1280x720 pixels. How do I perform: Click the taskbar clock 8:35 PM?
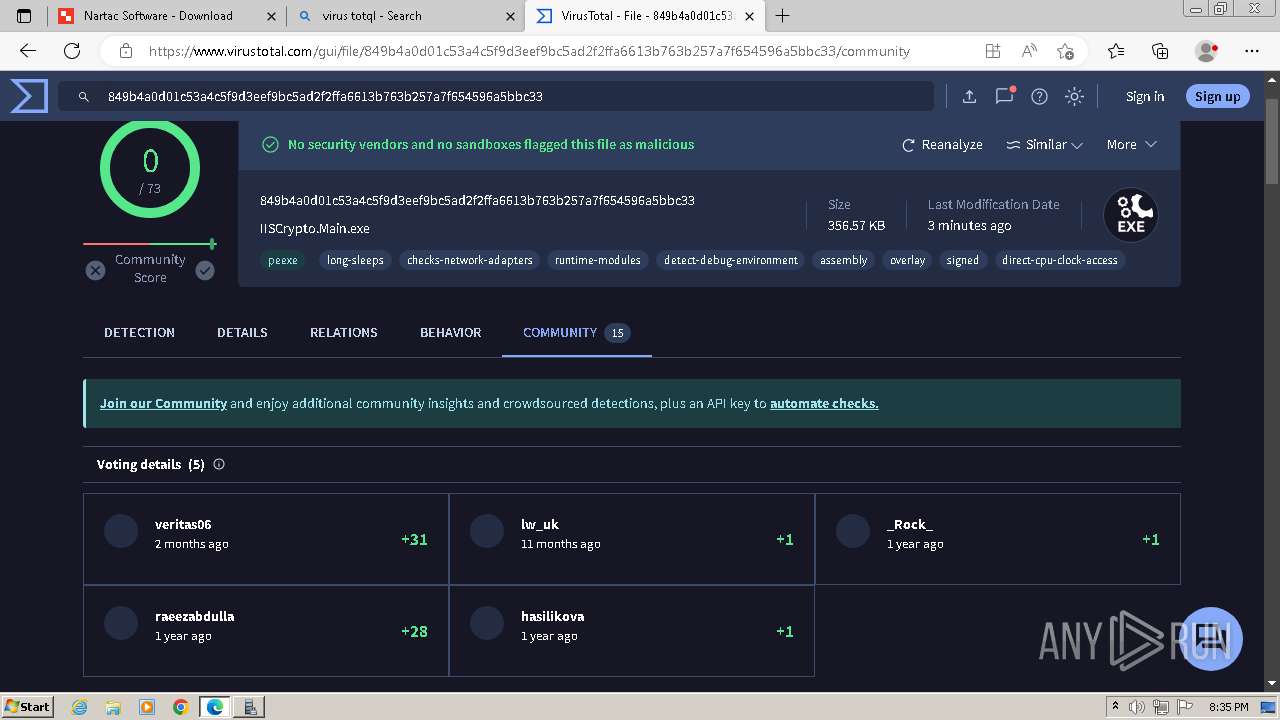(x=1228, y=706)
